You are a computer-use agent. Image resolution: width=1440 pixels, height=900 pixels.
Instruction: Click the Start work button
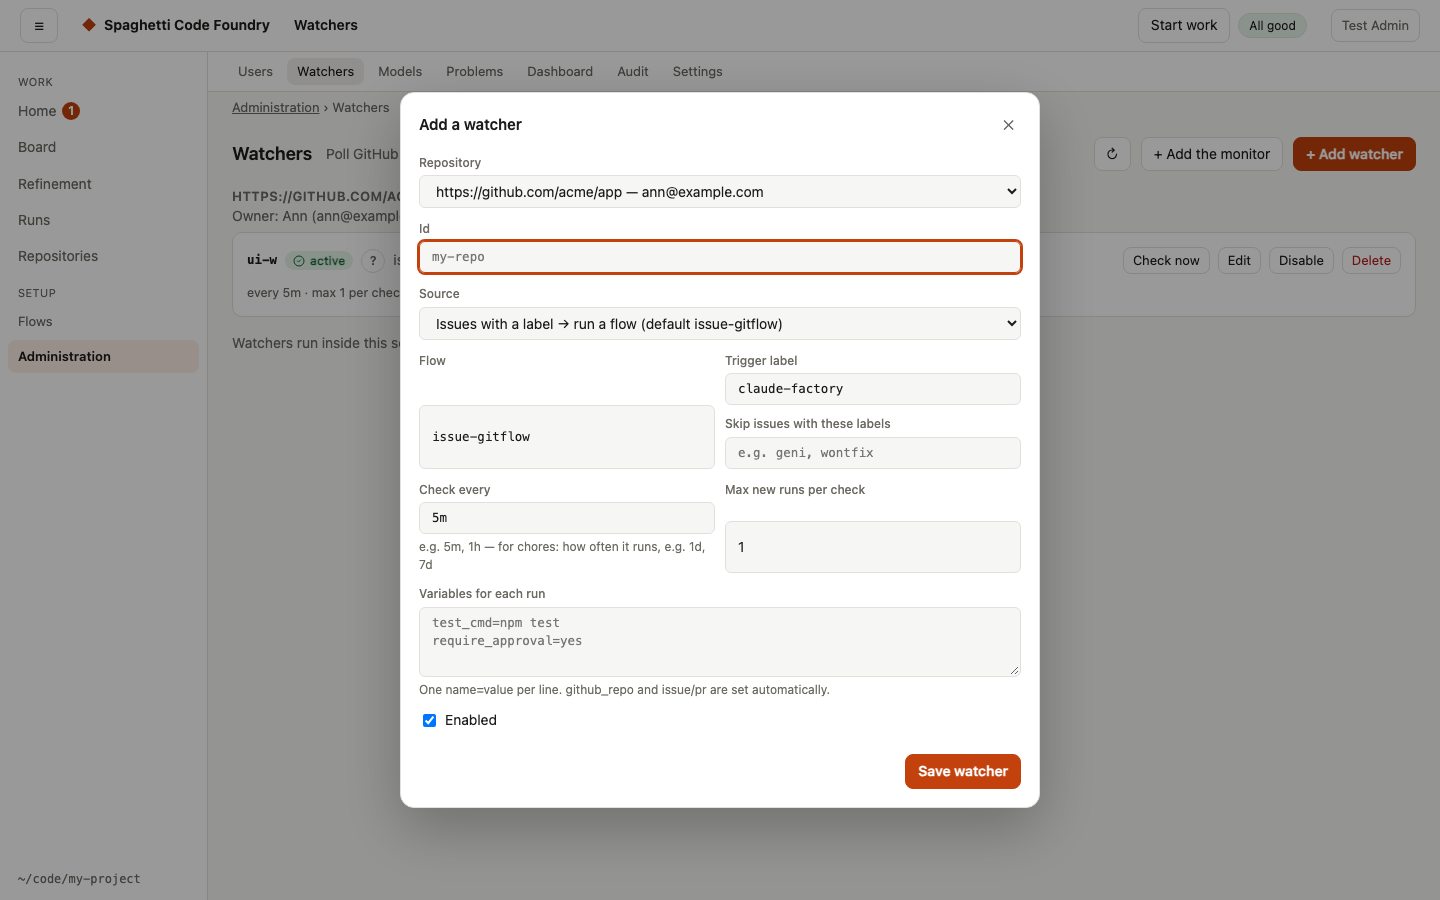(x=1184, y=26)
